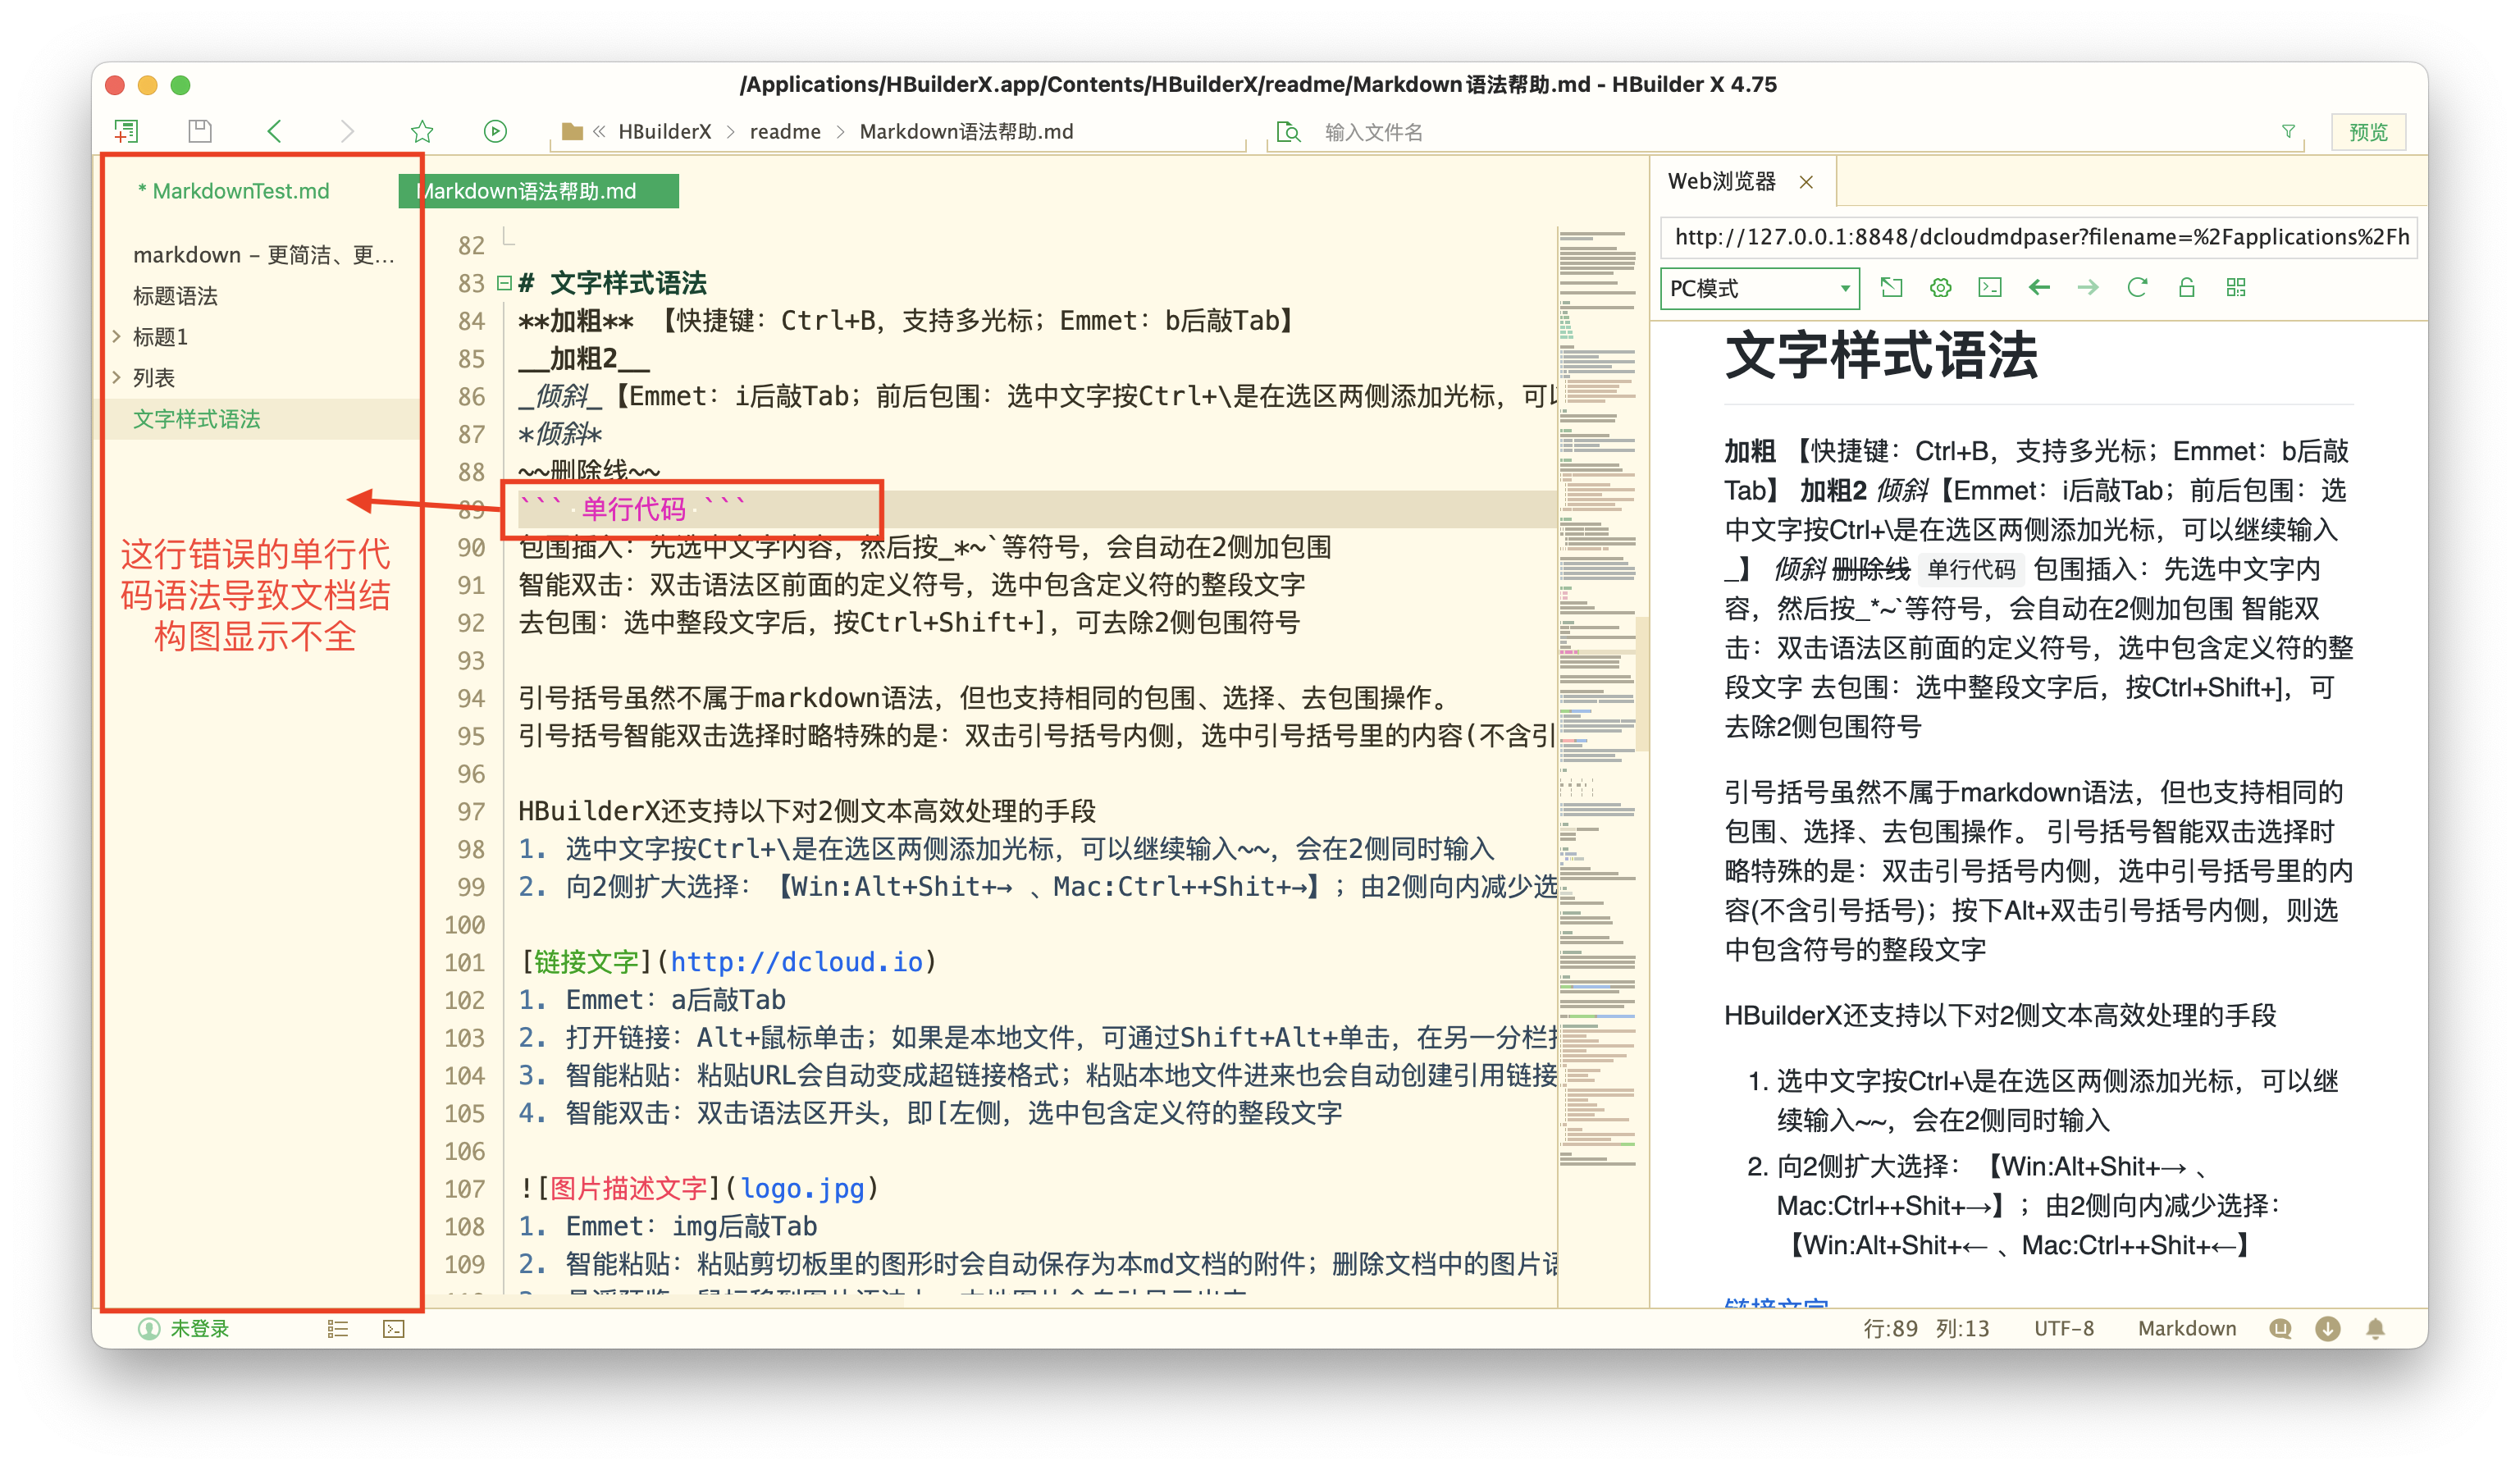
Task: Click the http://dcloud.io link in editor
Action: click(x=796, y=962)
